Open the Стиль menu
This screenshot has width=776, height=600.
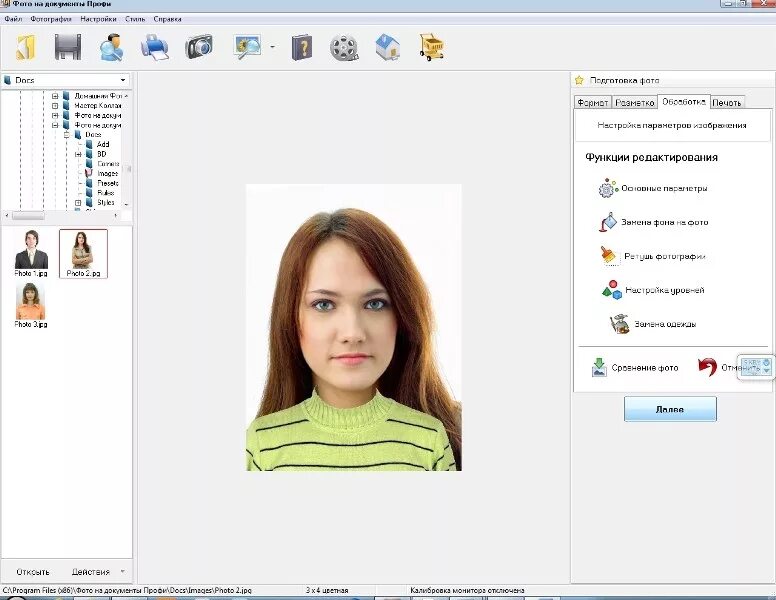coord(135,19)
